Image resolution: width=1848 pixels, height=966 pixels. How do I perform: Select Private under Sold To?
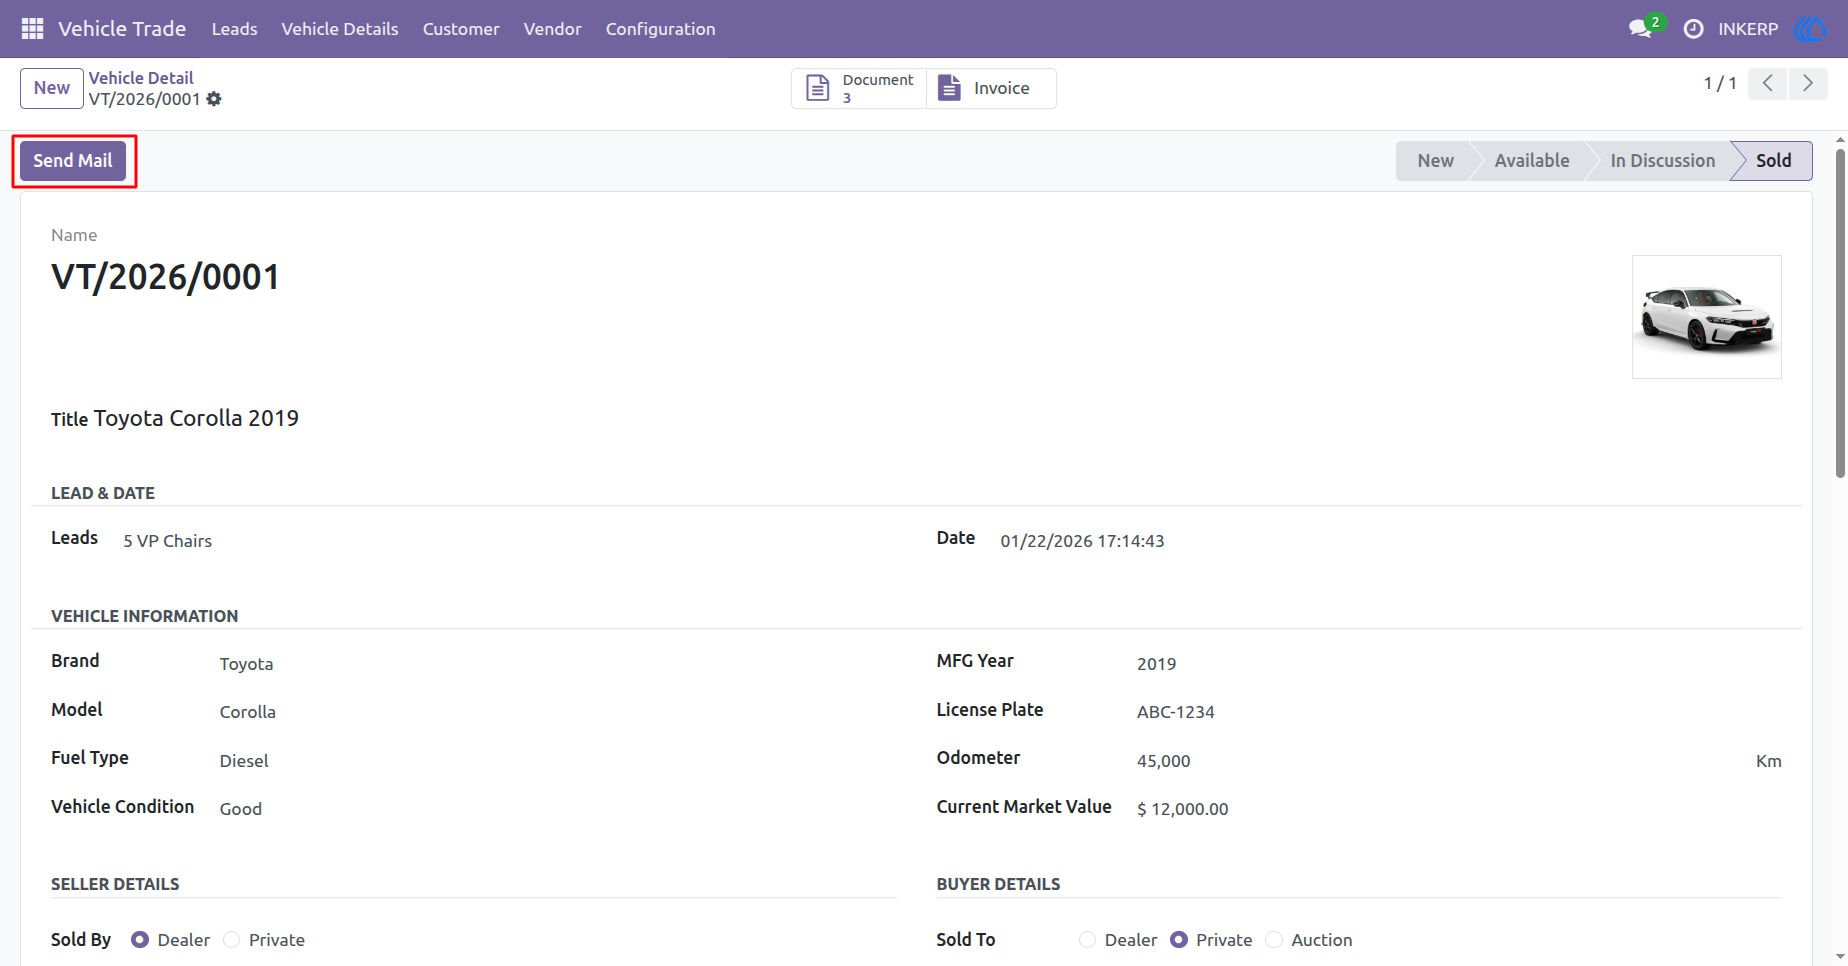coord(1179,940)
